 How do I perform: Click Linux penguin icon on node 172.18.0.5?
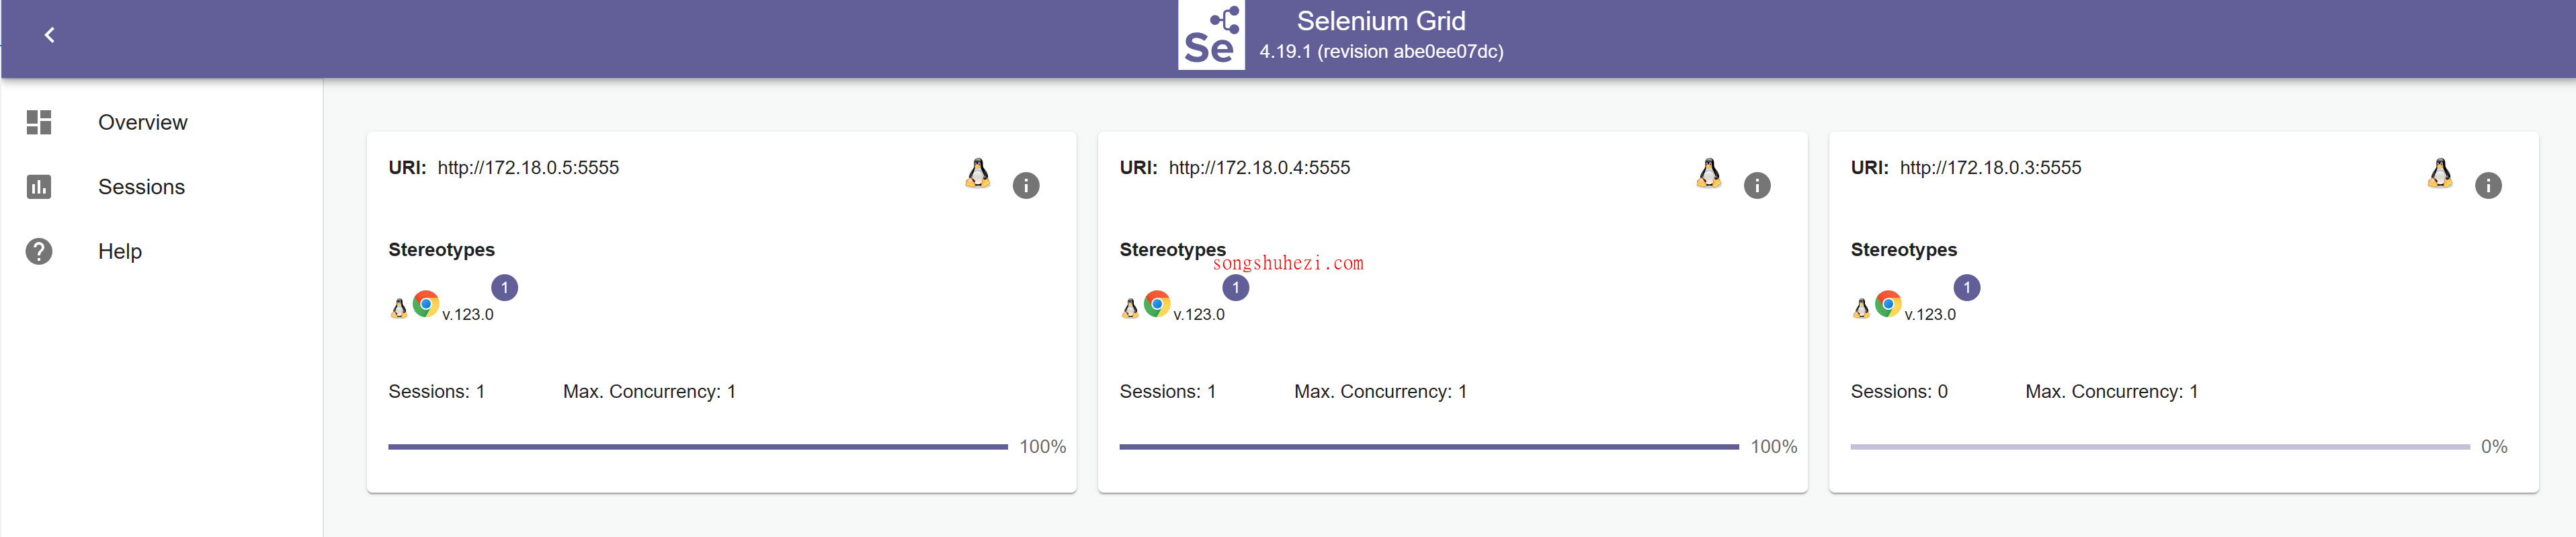pyautogui.click(x=977, y=173)
